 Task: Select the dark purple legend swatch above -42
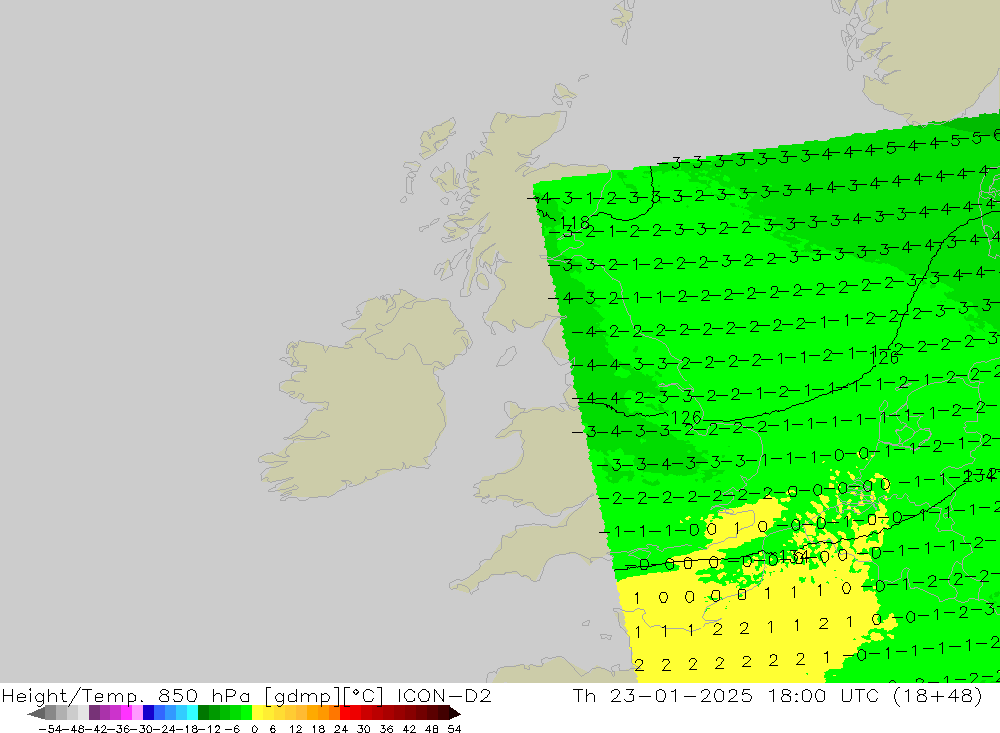[x=94, y=713]
